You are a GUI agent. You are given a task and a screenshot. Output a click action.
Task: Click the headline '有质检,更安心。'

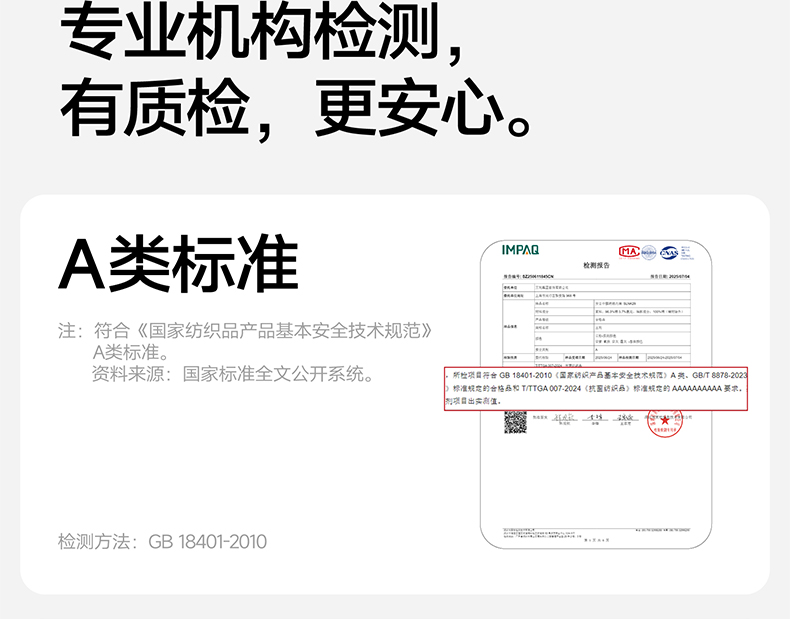point(296,108)
